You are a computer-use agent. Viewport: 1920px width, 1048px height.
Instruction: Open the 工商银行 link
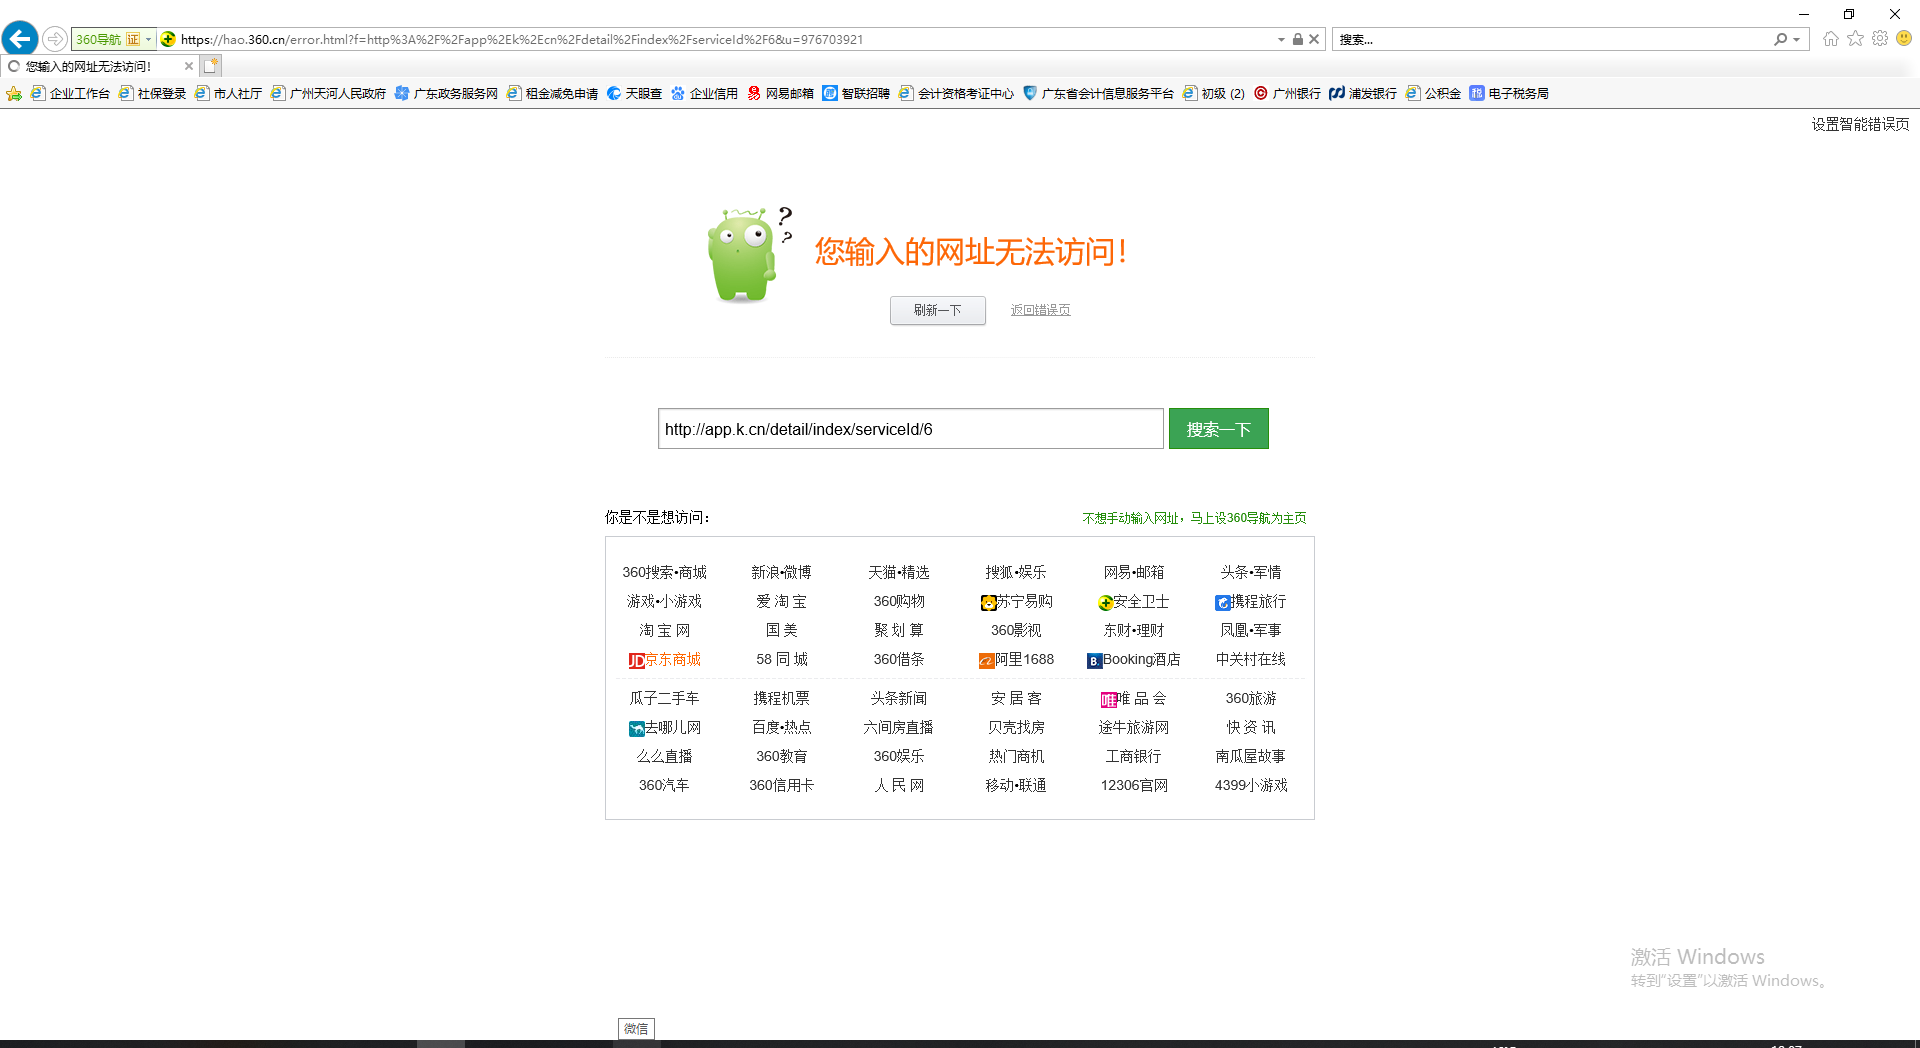pos(1133,756)
